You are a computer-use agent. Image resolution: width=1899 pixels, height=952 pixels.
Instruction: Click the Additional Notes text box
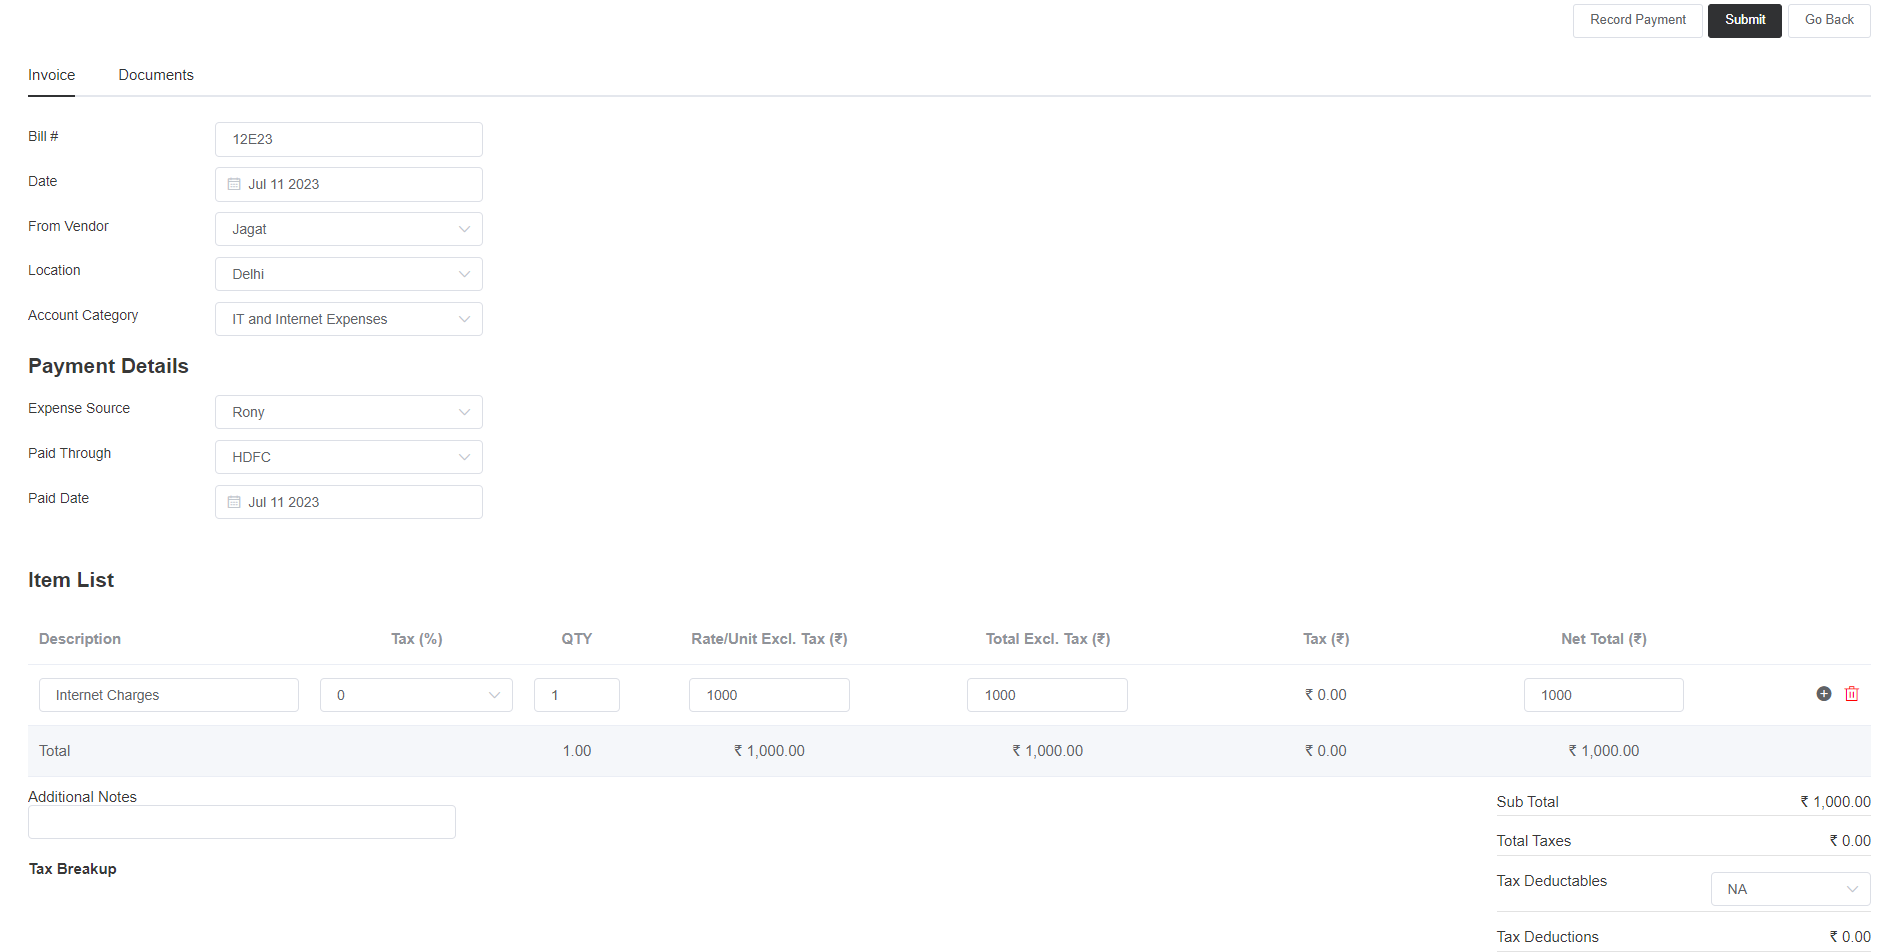(x=242, y=822)
